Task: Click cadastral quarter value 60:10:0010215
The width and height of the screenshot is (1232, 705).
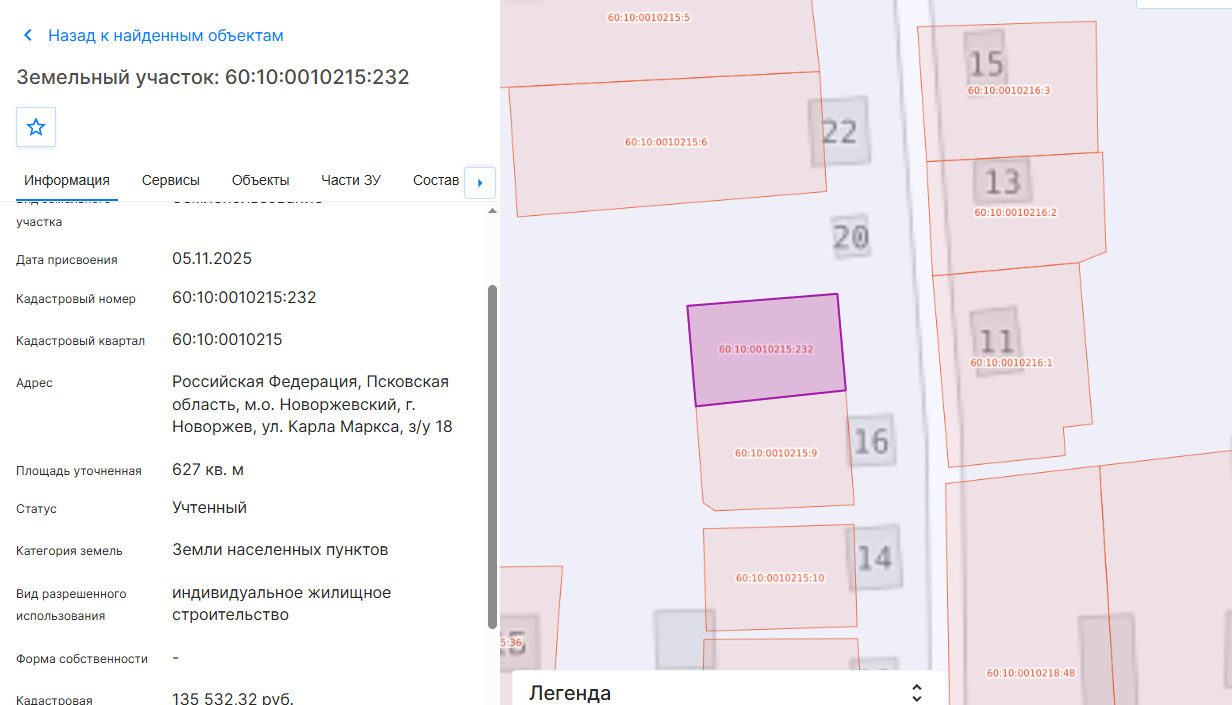Action: [227, 340]
